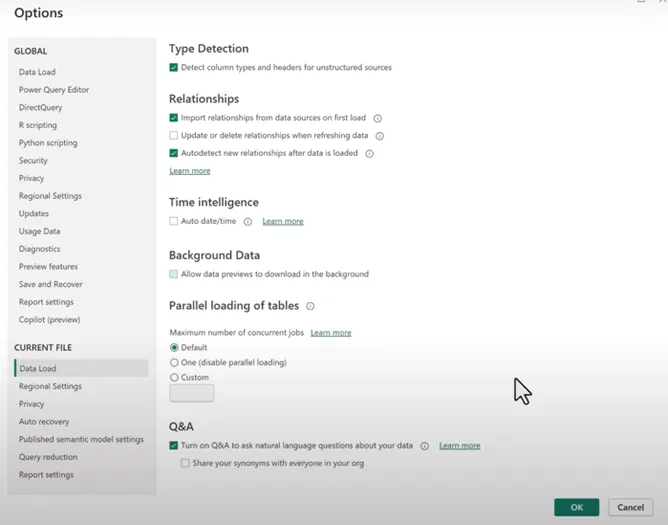
Task: Open Learn more link for Q&A
Action: [x=460, y=446]
